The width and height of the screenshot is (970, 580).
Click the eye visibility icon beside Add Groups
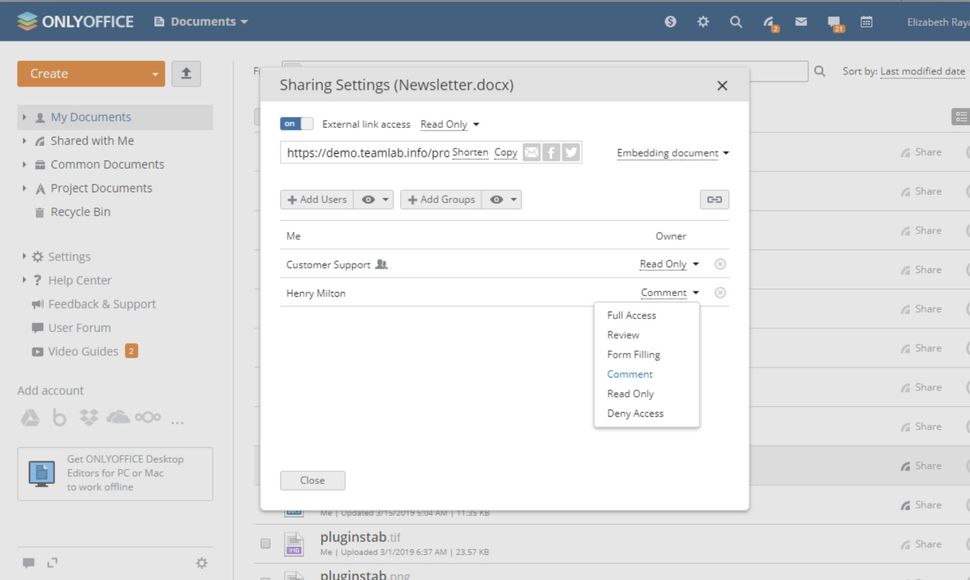(497, 199)
